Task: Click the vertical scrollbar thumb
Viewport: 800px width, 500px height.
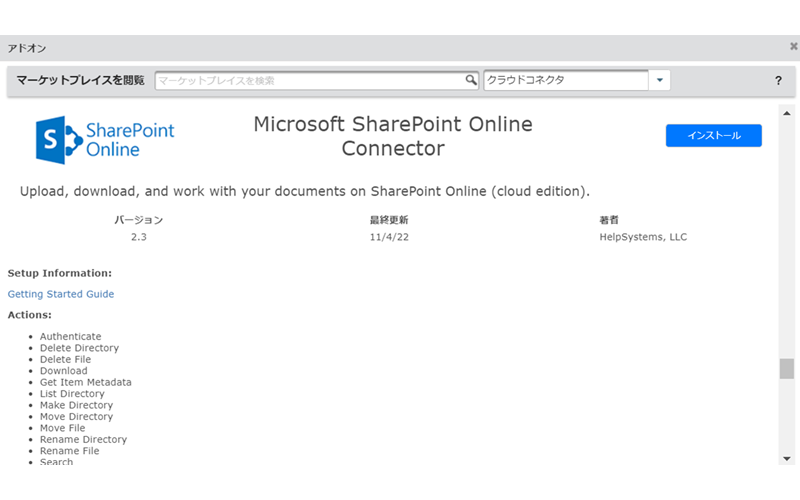Action: click(787, 369)
